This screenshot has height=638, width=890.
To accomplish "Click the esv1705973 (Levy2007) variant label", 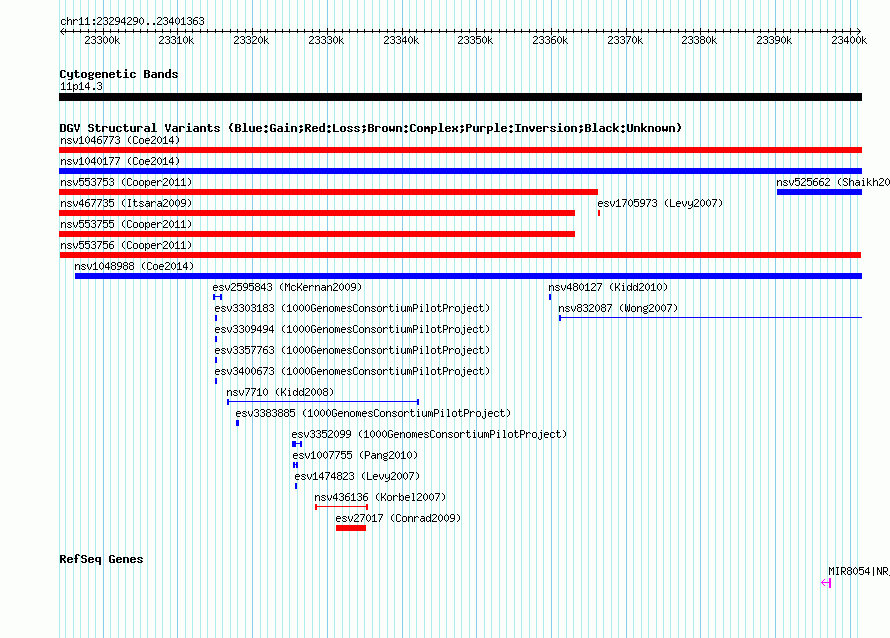I will click(660, 203).
